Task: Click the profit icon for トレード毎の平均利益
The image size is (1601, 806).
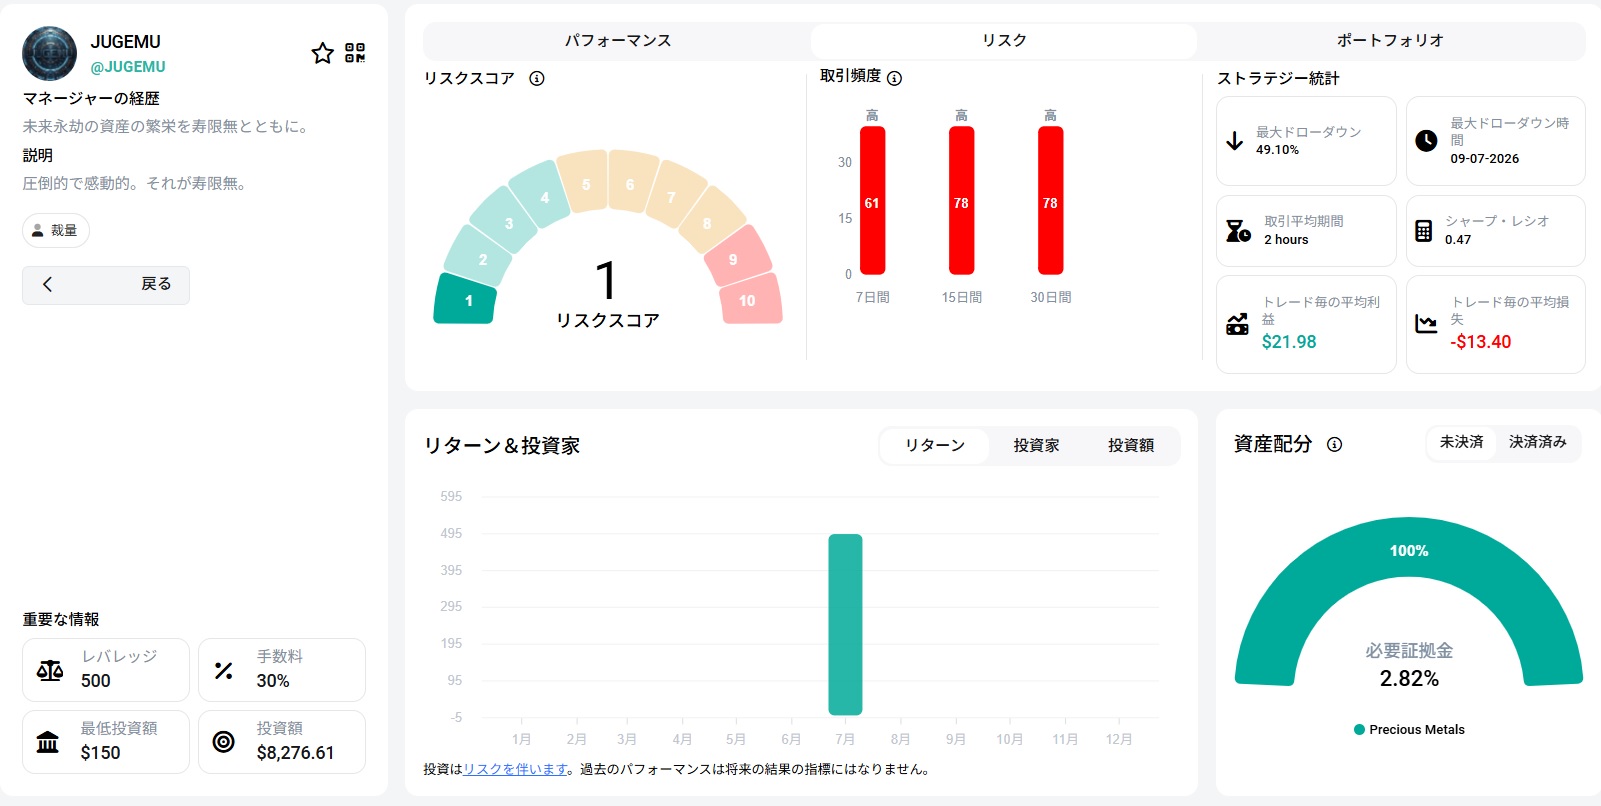Action: tap(1237, 324)
